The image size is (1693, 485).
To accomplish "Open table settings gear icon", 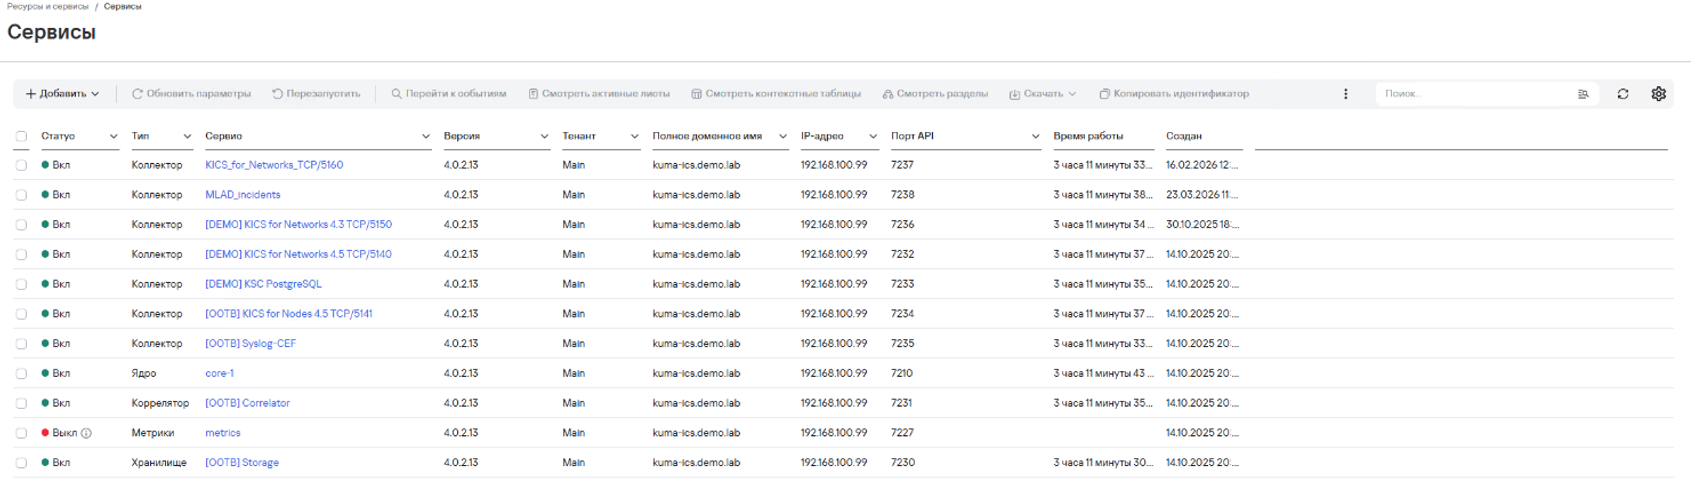I will pos(1658,94).
